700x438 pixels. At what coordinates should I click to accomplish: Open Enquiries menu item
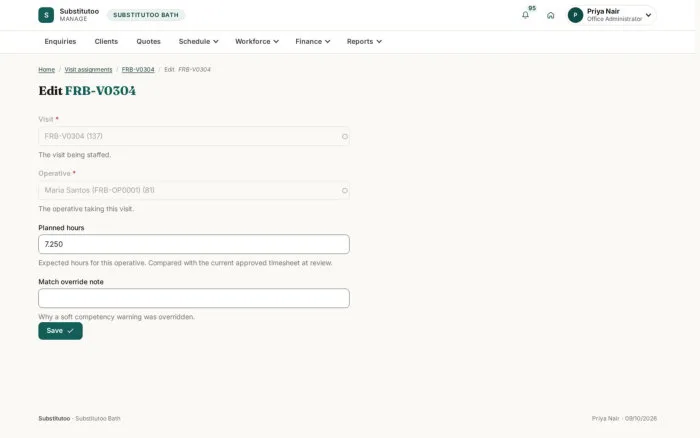point(60,42)
